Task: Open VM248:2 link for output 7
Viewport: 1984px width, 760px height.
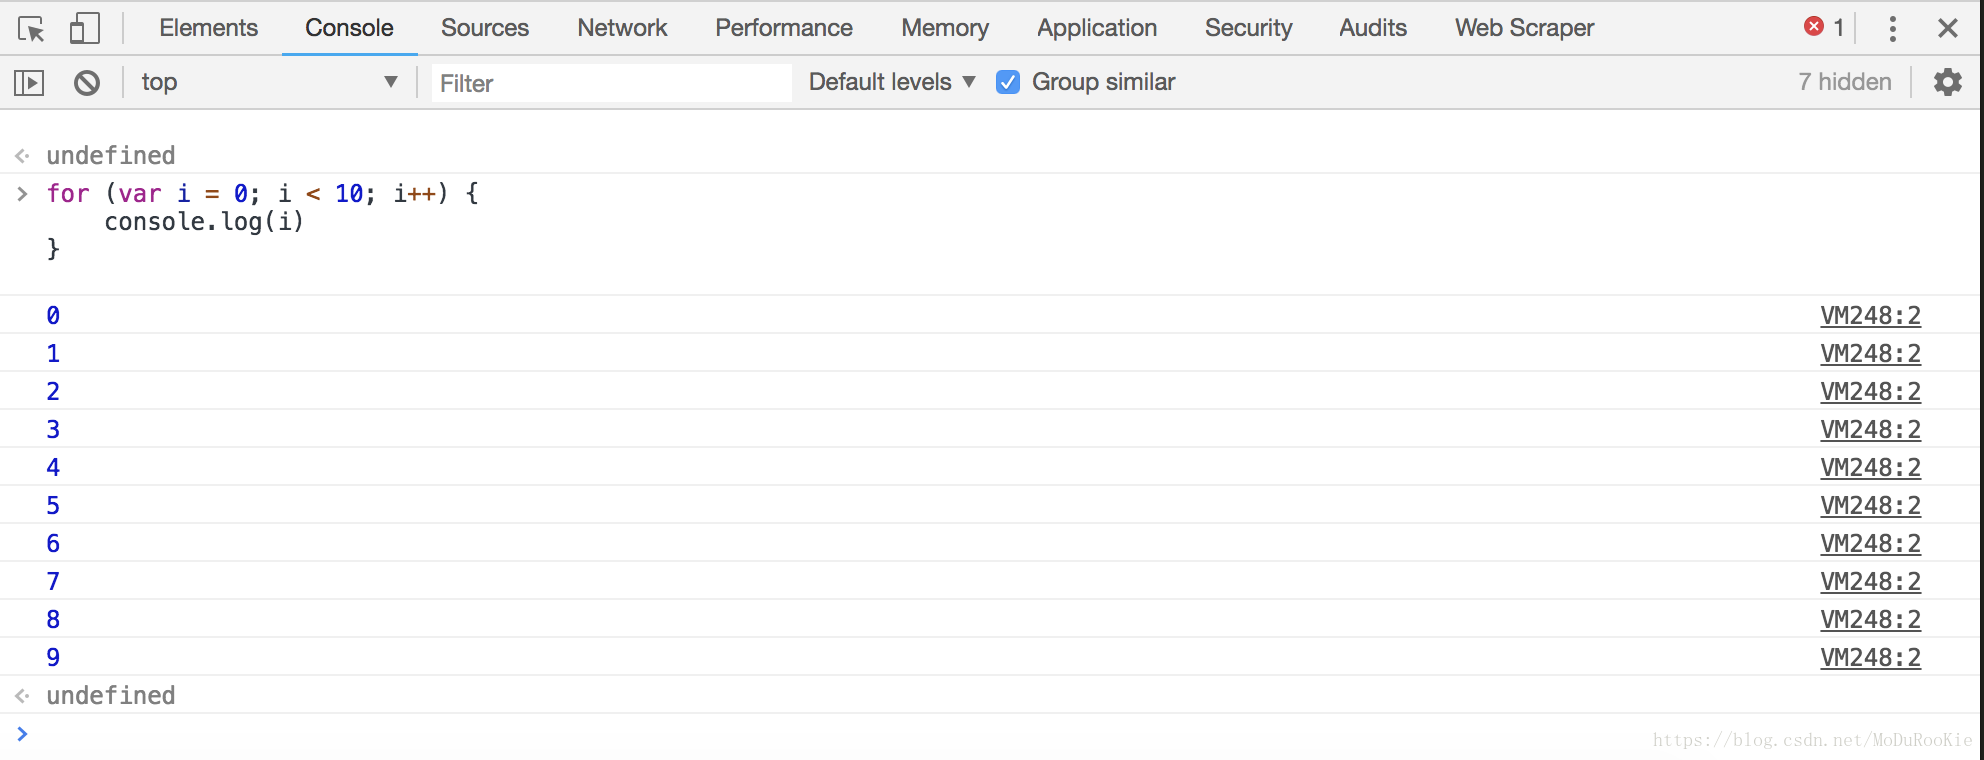Action: [1870, 581]
